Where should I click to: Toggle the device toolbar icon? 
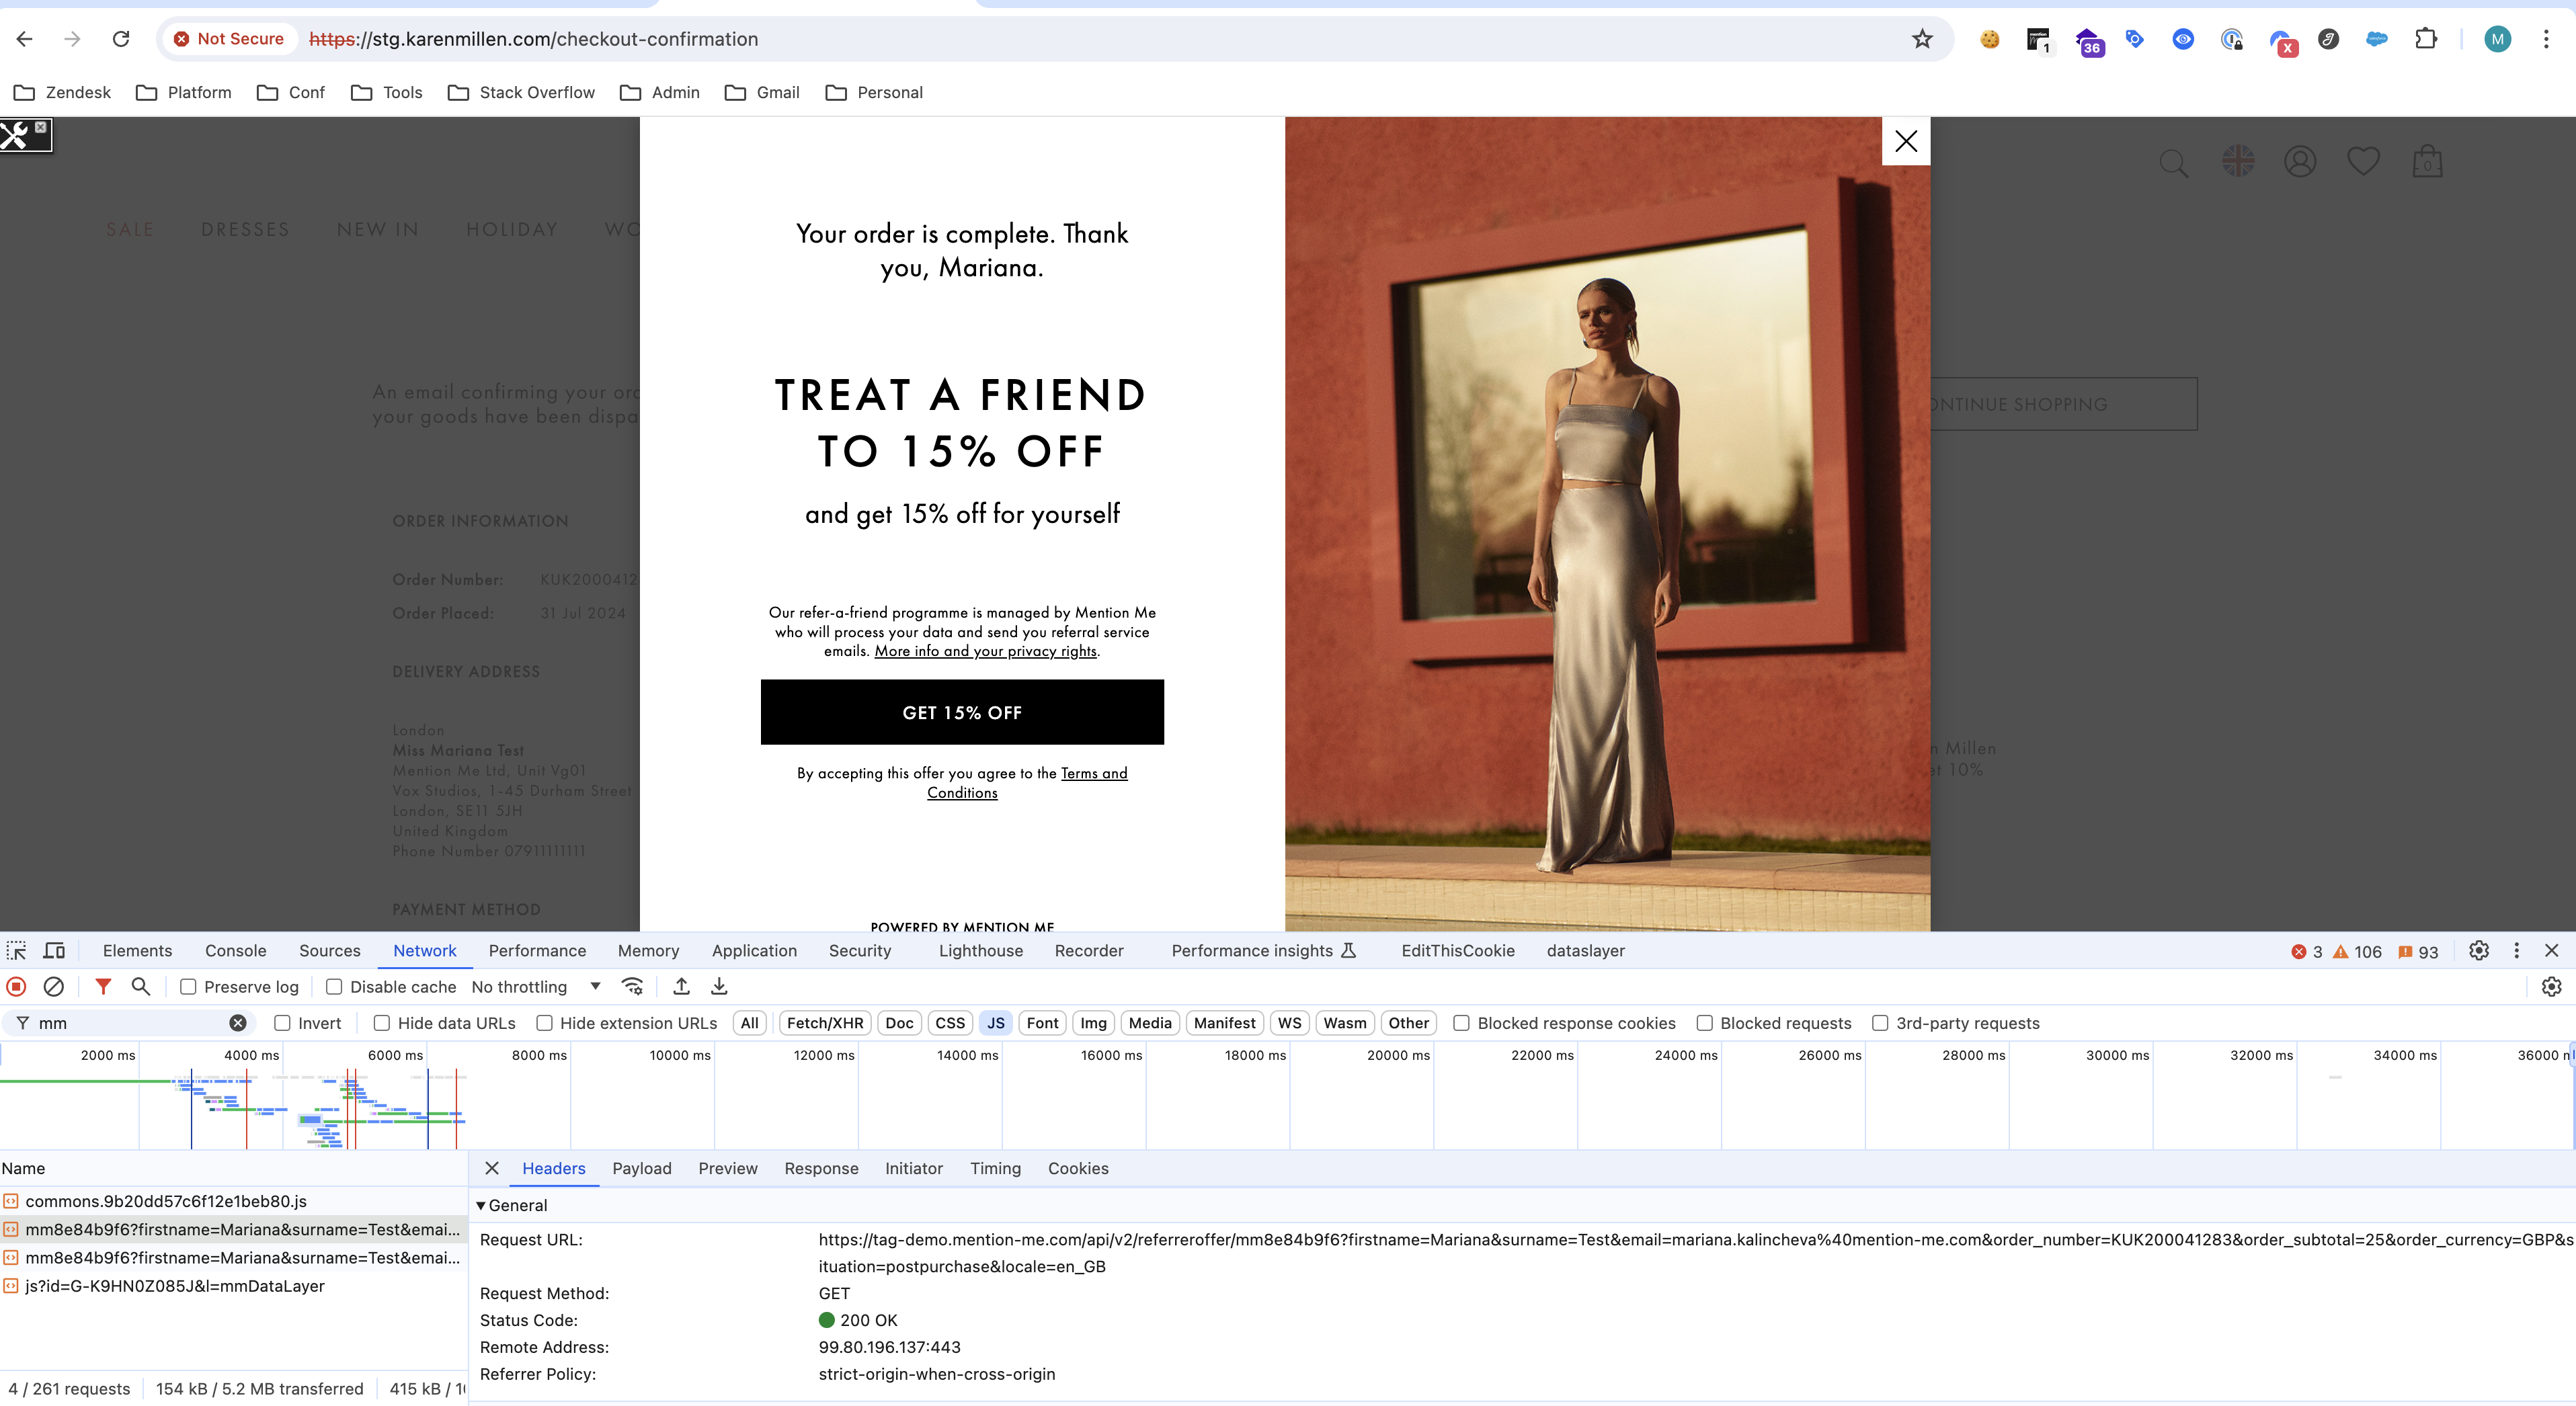(x=54, y=950)
